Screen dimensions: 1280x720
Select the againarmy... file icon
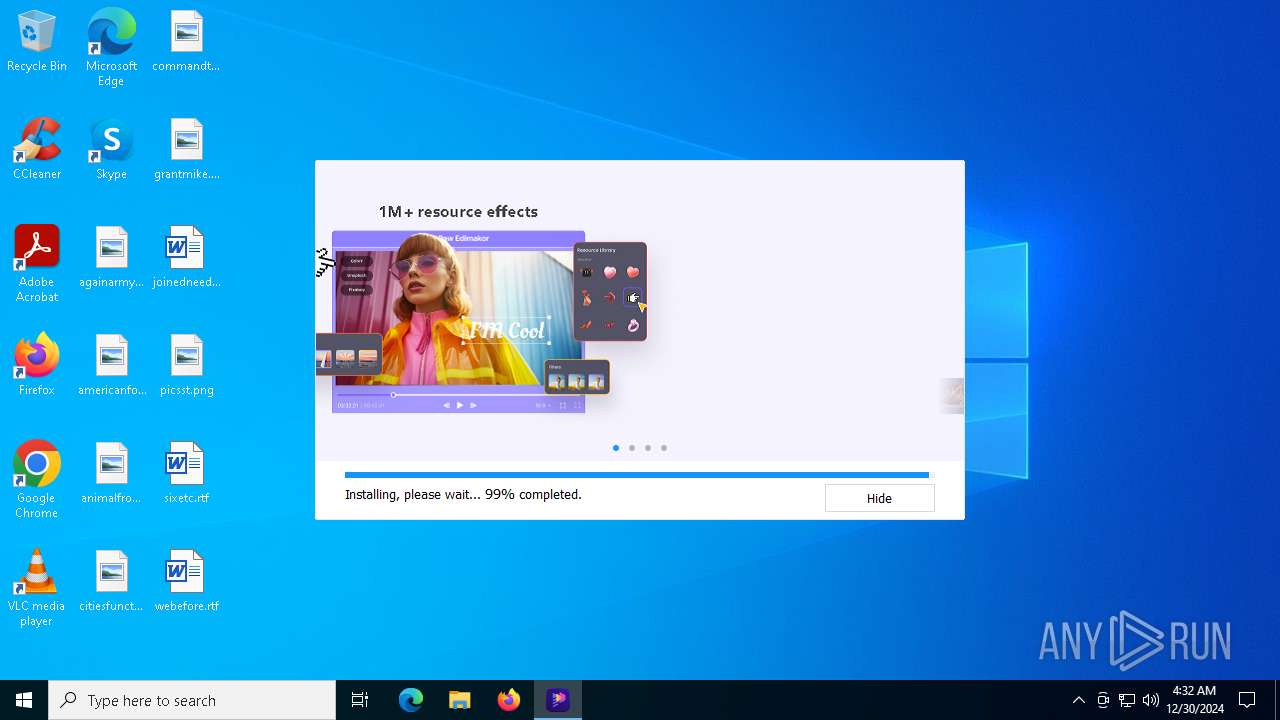[x=111, y=258]
